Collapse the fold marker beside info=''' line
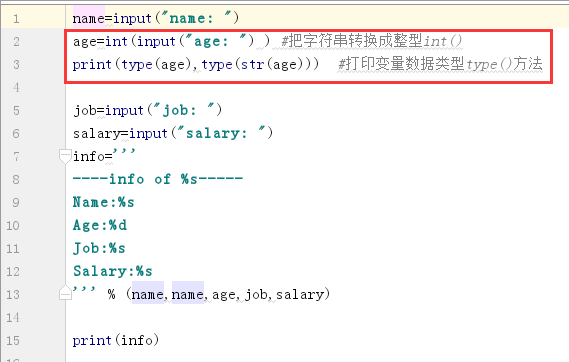Image resolution: width=569 pixels, height=362 pixels. click(65, 156)
